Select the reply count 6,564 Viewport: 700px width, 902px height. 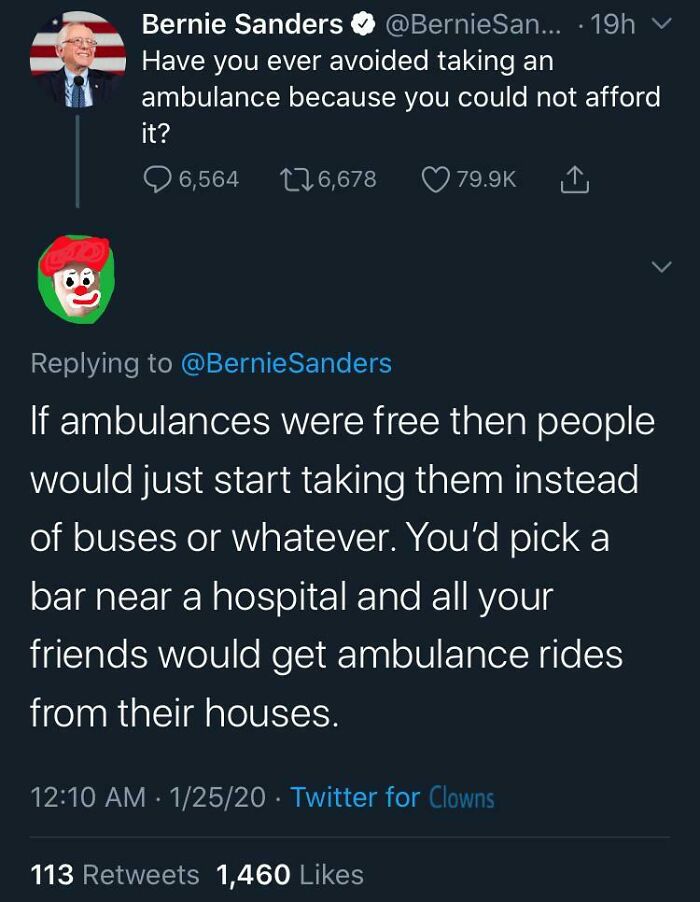click(208, 178)
